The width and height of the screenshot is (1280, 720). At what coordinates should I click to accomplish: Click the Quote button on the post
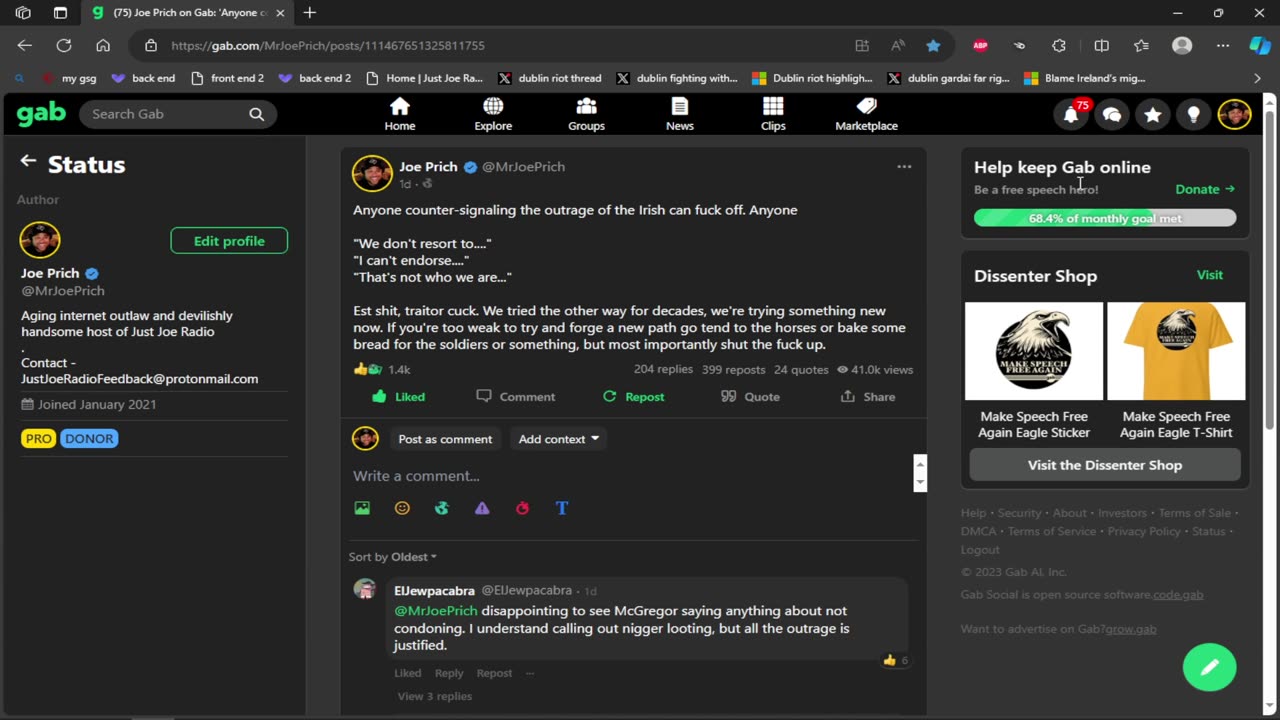(x=750, y=397)
